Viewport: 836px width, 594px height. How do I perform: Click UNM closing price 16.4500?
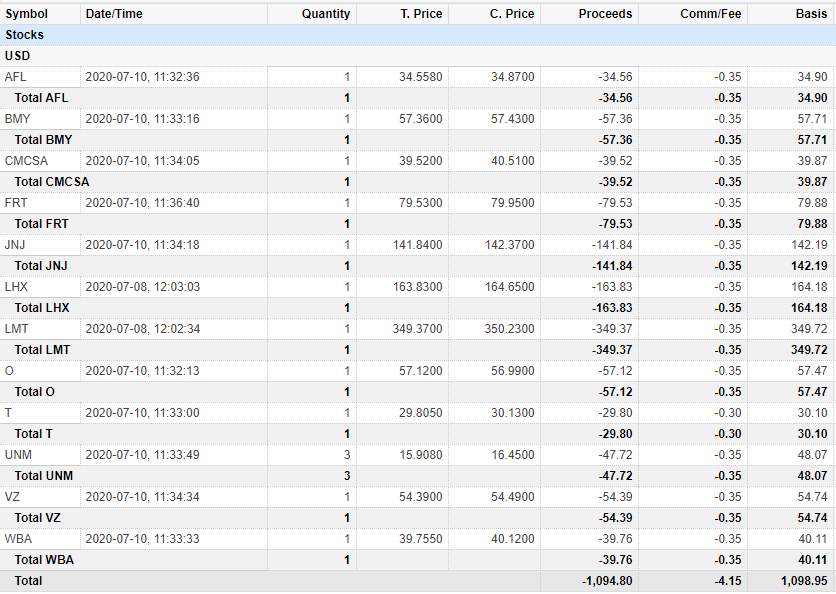[512, 455]
